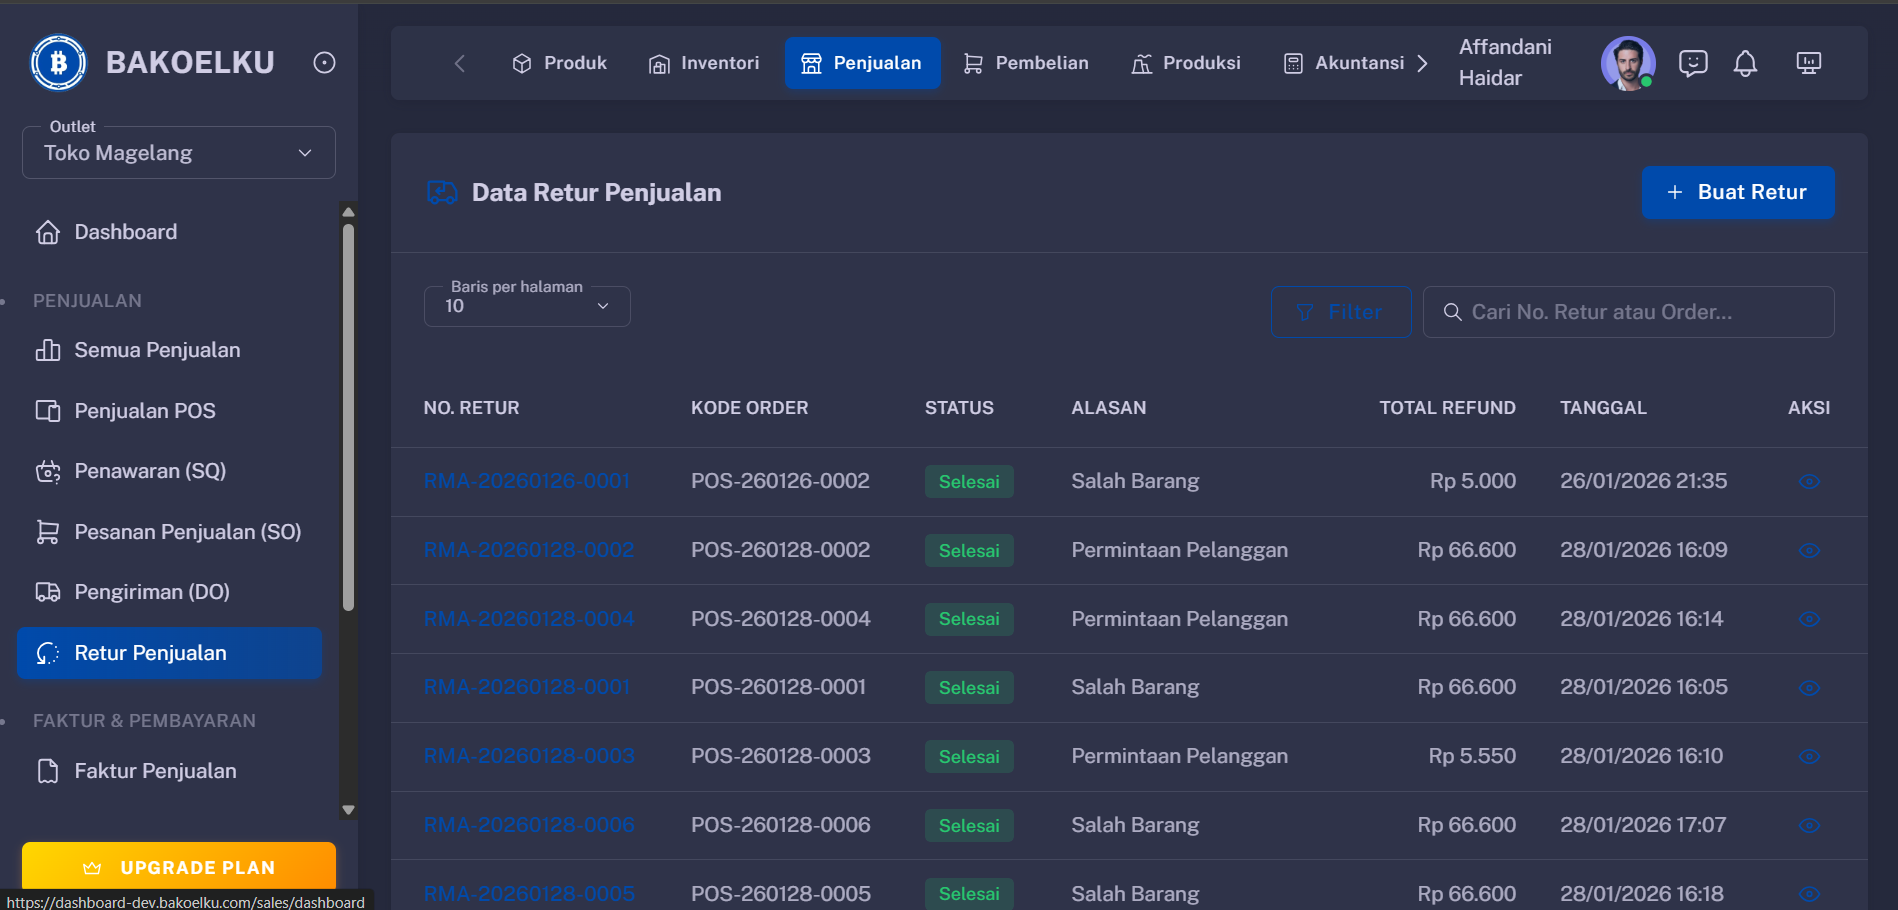View details of RMA-20260126-0001 via eye icon
The image size is (1898, 910).
click(1810, 481)
